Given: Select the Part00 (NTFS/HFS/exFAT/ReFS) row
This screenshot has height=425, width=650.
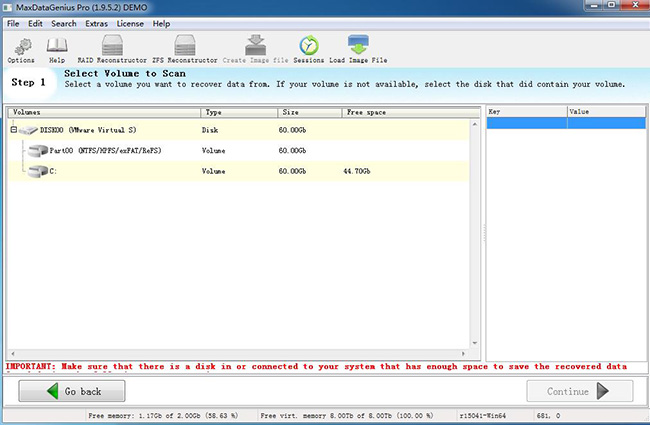Looking at the screenshot, I should point(238,151).
